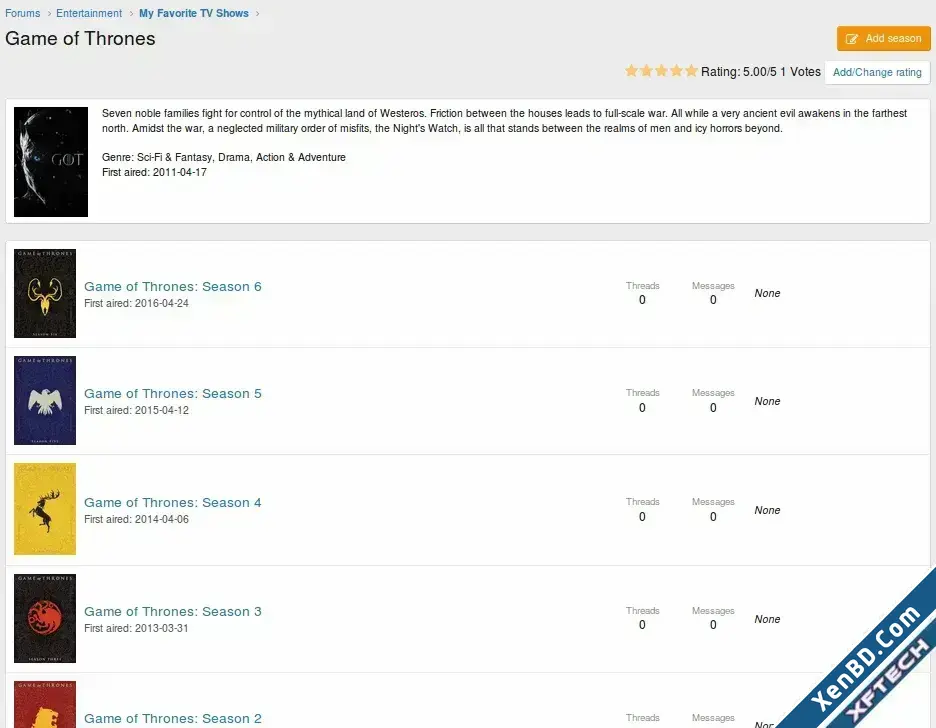Image resolution: width=936 pixels, height=728 pixels.
Task: Click First aired: 2011-04-17 text
Action: click(x=154, y=172)
